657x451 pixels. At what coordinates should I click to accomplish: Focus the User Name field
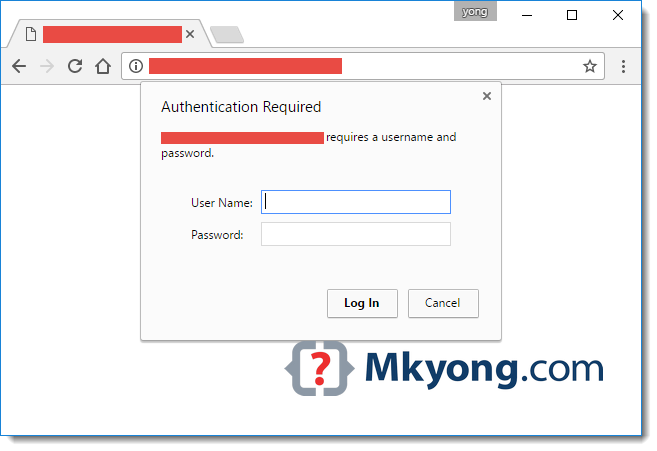click(356, 202)
